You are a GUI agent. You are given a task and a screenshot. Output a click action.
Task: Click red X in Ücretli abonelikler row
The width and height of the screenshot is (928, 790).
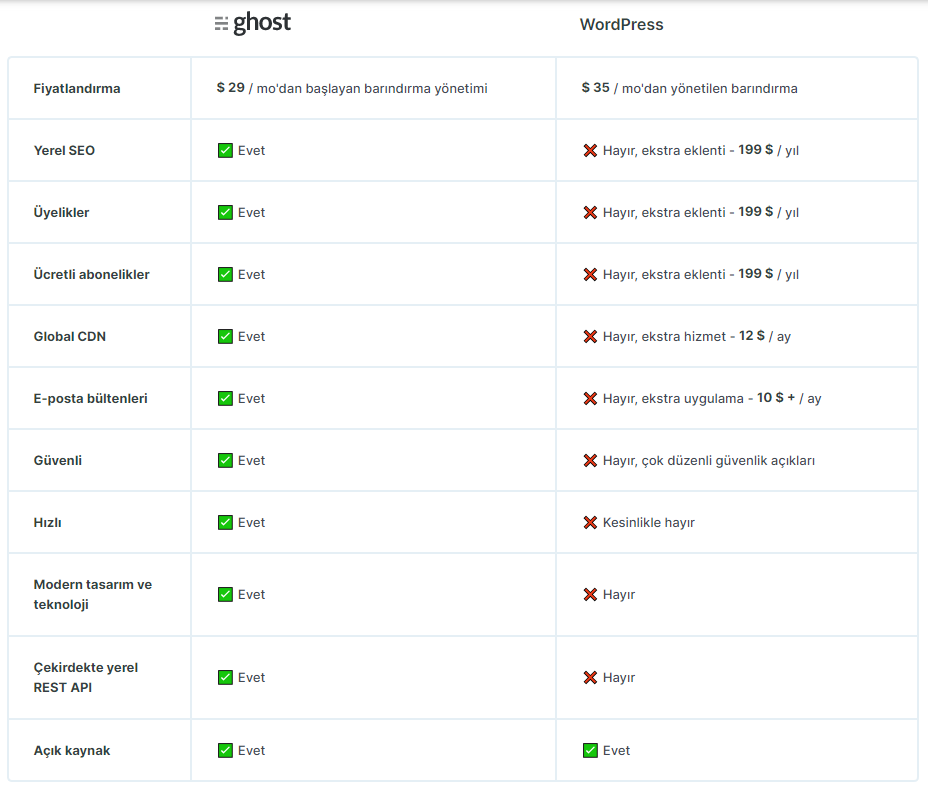[590, 275]
